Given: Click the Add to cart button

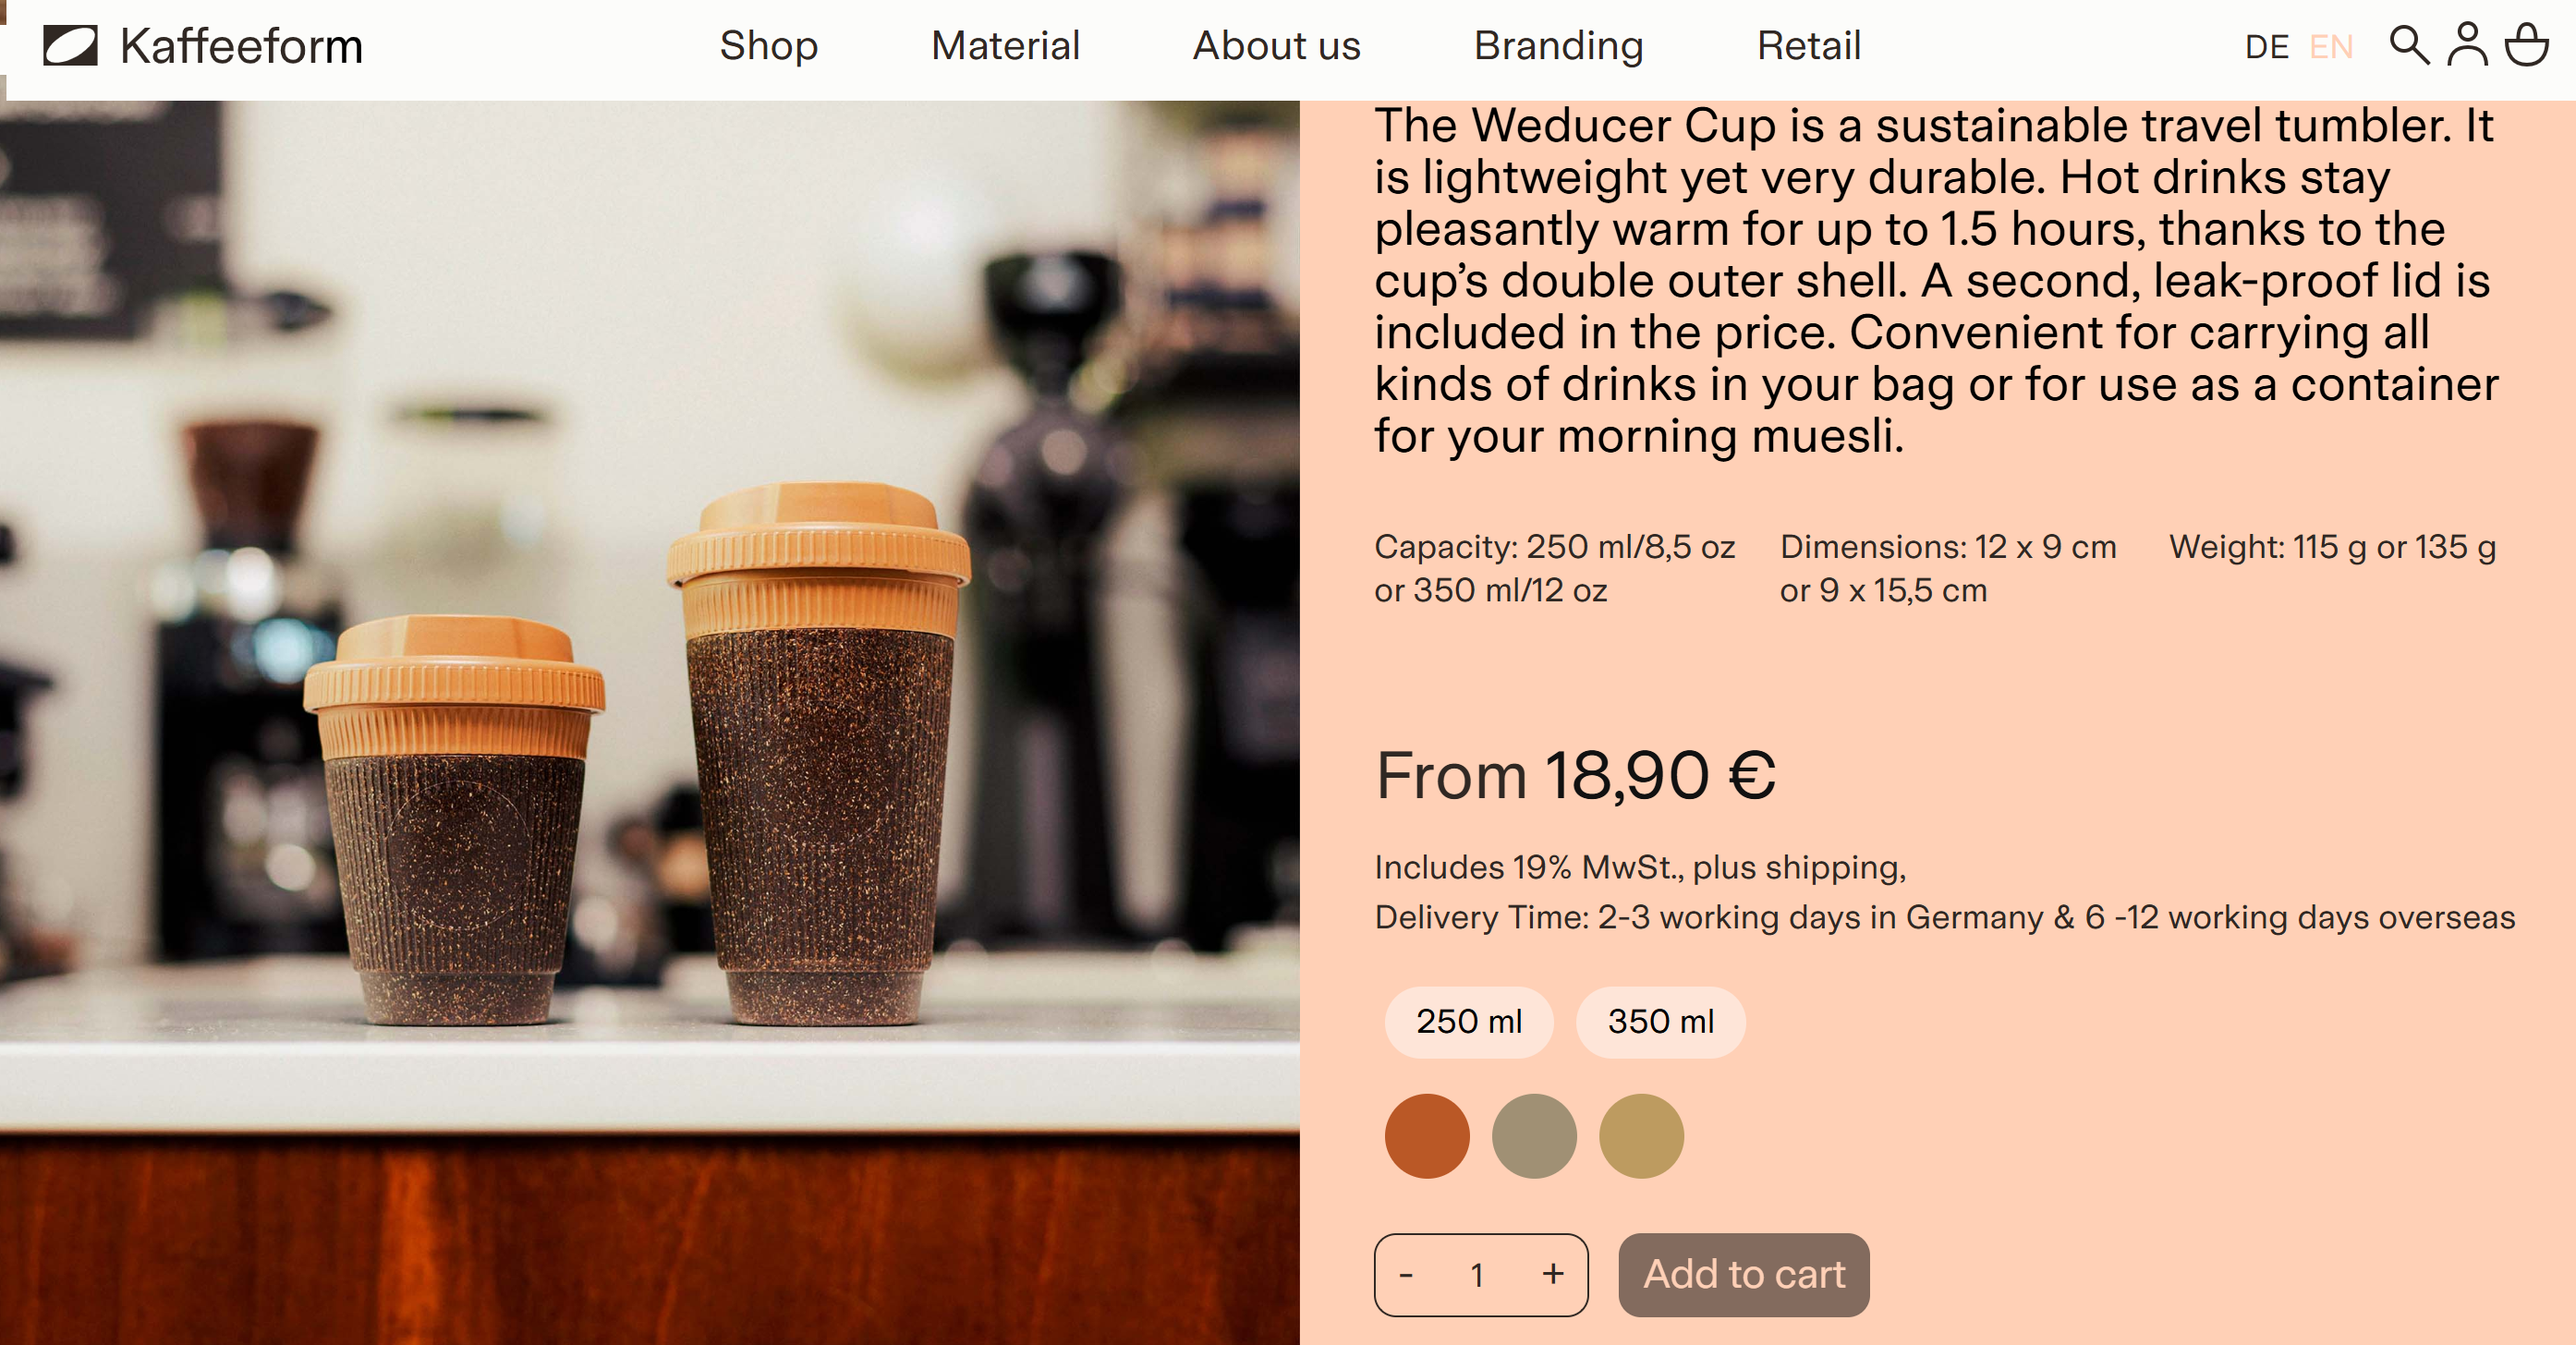Looking at the screenshot, I should click(1743, 1274).
